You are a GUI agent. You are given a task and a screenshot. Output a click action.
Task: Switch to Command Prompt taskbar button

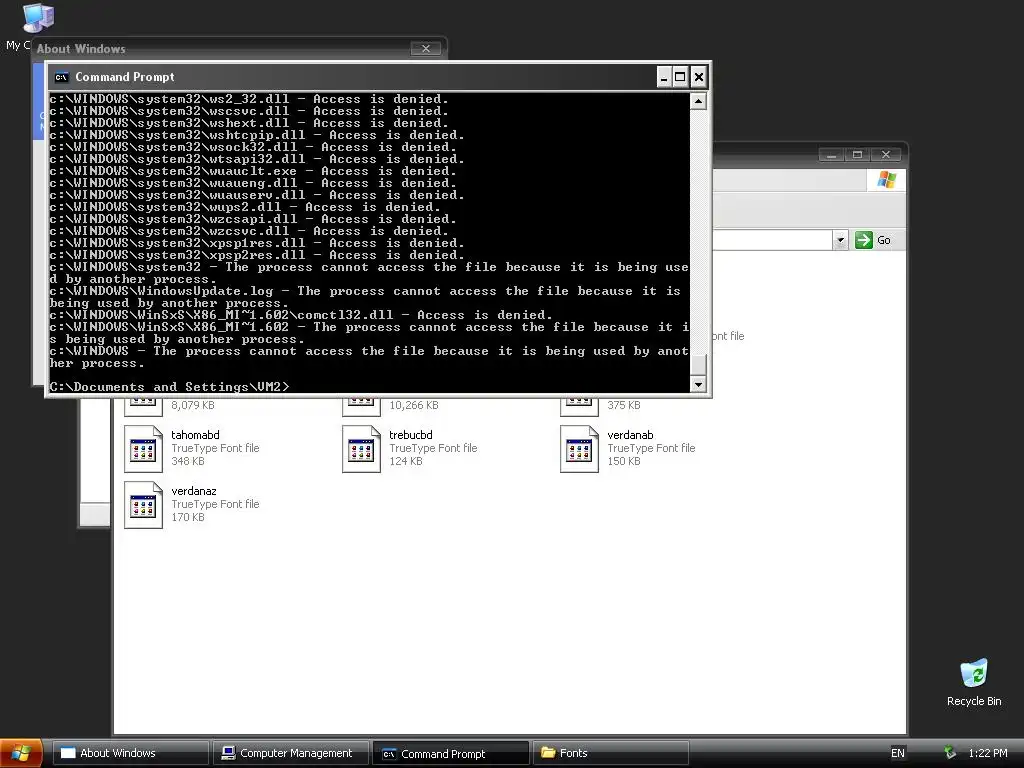(x=451, y=753)
